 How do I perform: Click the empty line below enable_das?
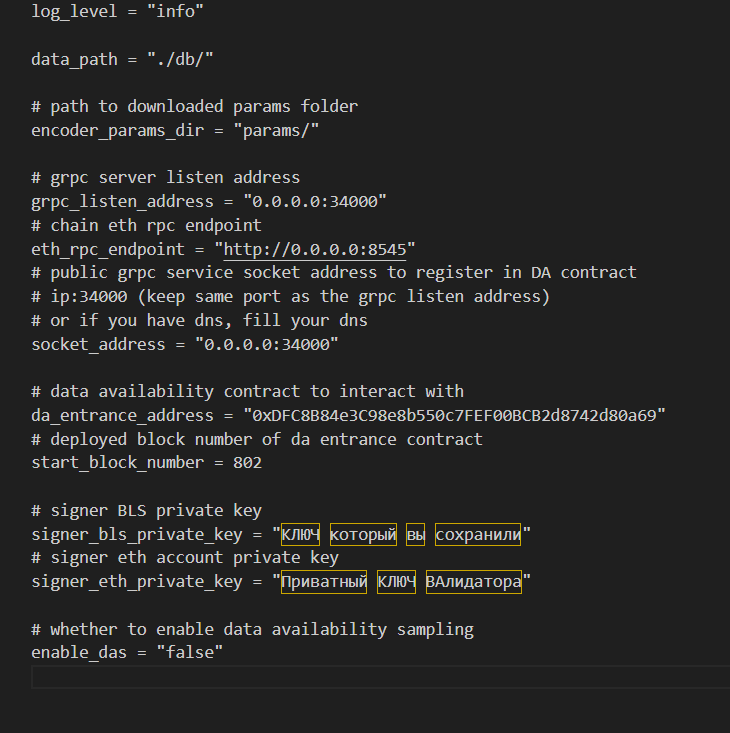click(x=380, y=677)
